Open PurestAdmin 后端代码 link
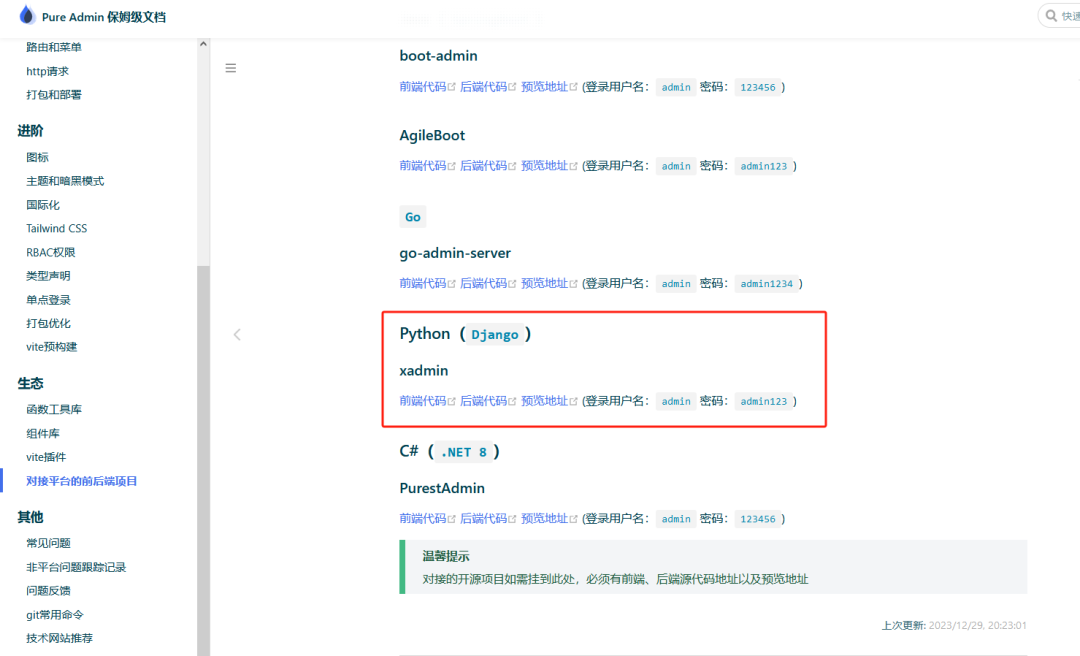This screenshot has width=1080, height=656. click(484, 519)
